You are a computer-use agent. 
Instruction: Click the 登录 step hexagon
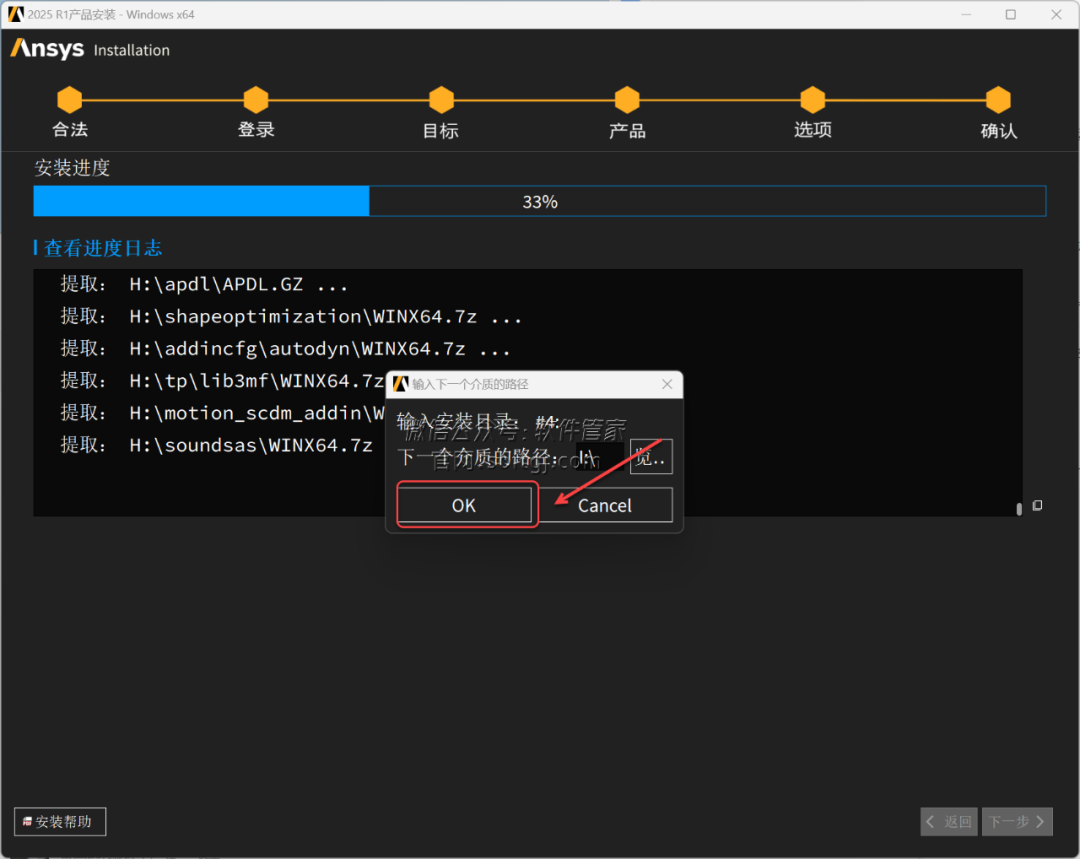pyautogui.click(x=256, y=100)
